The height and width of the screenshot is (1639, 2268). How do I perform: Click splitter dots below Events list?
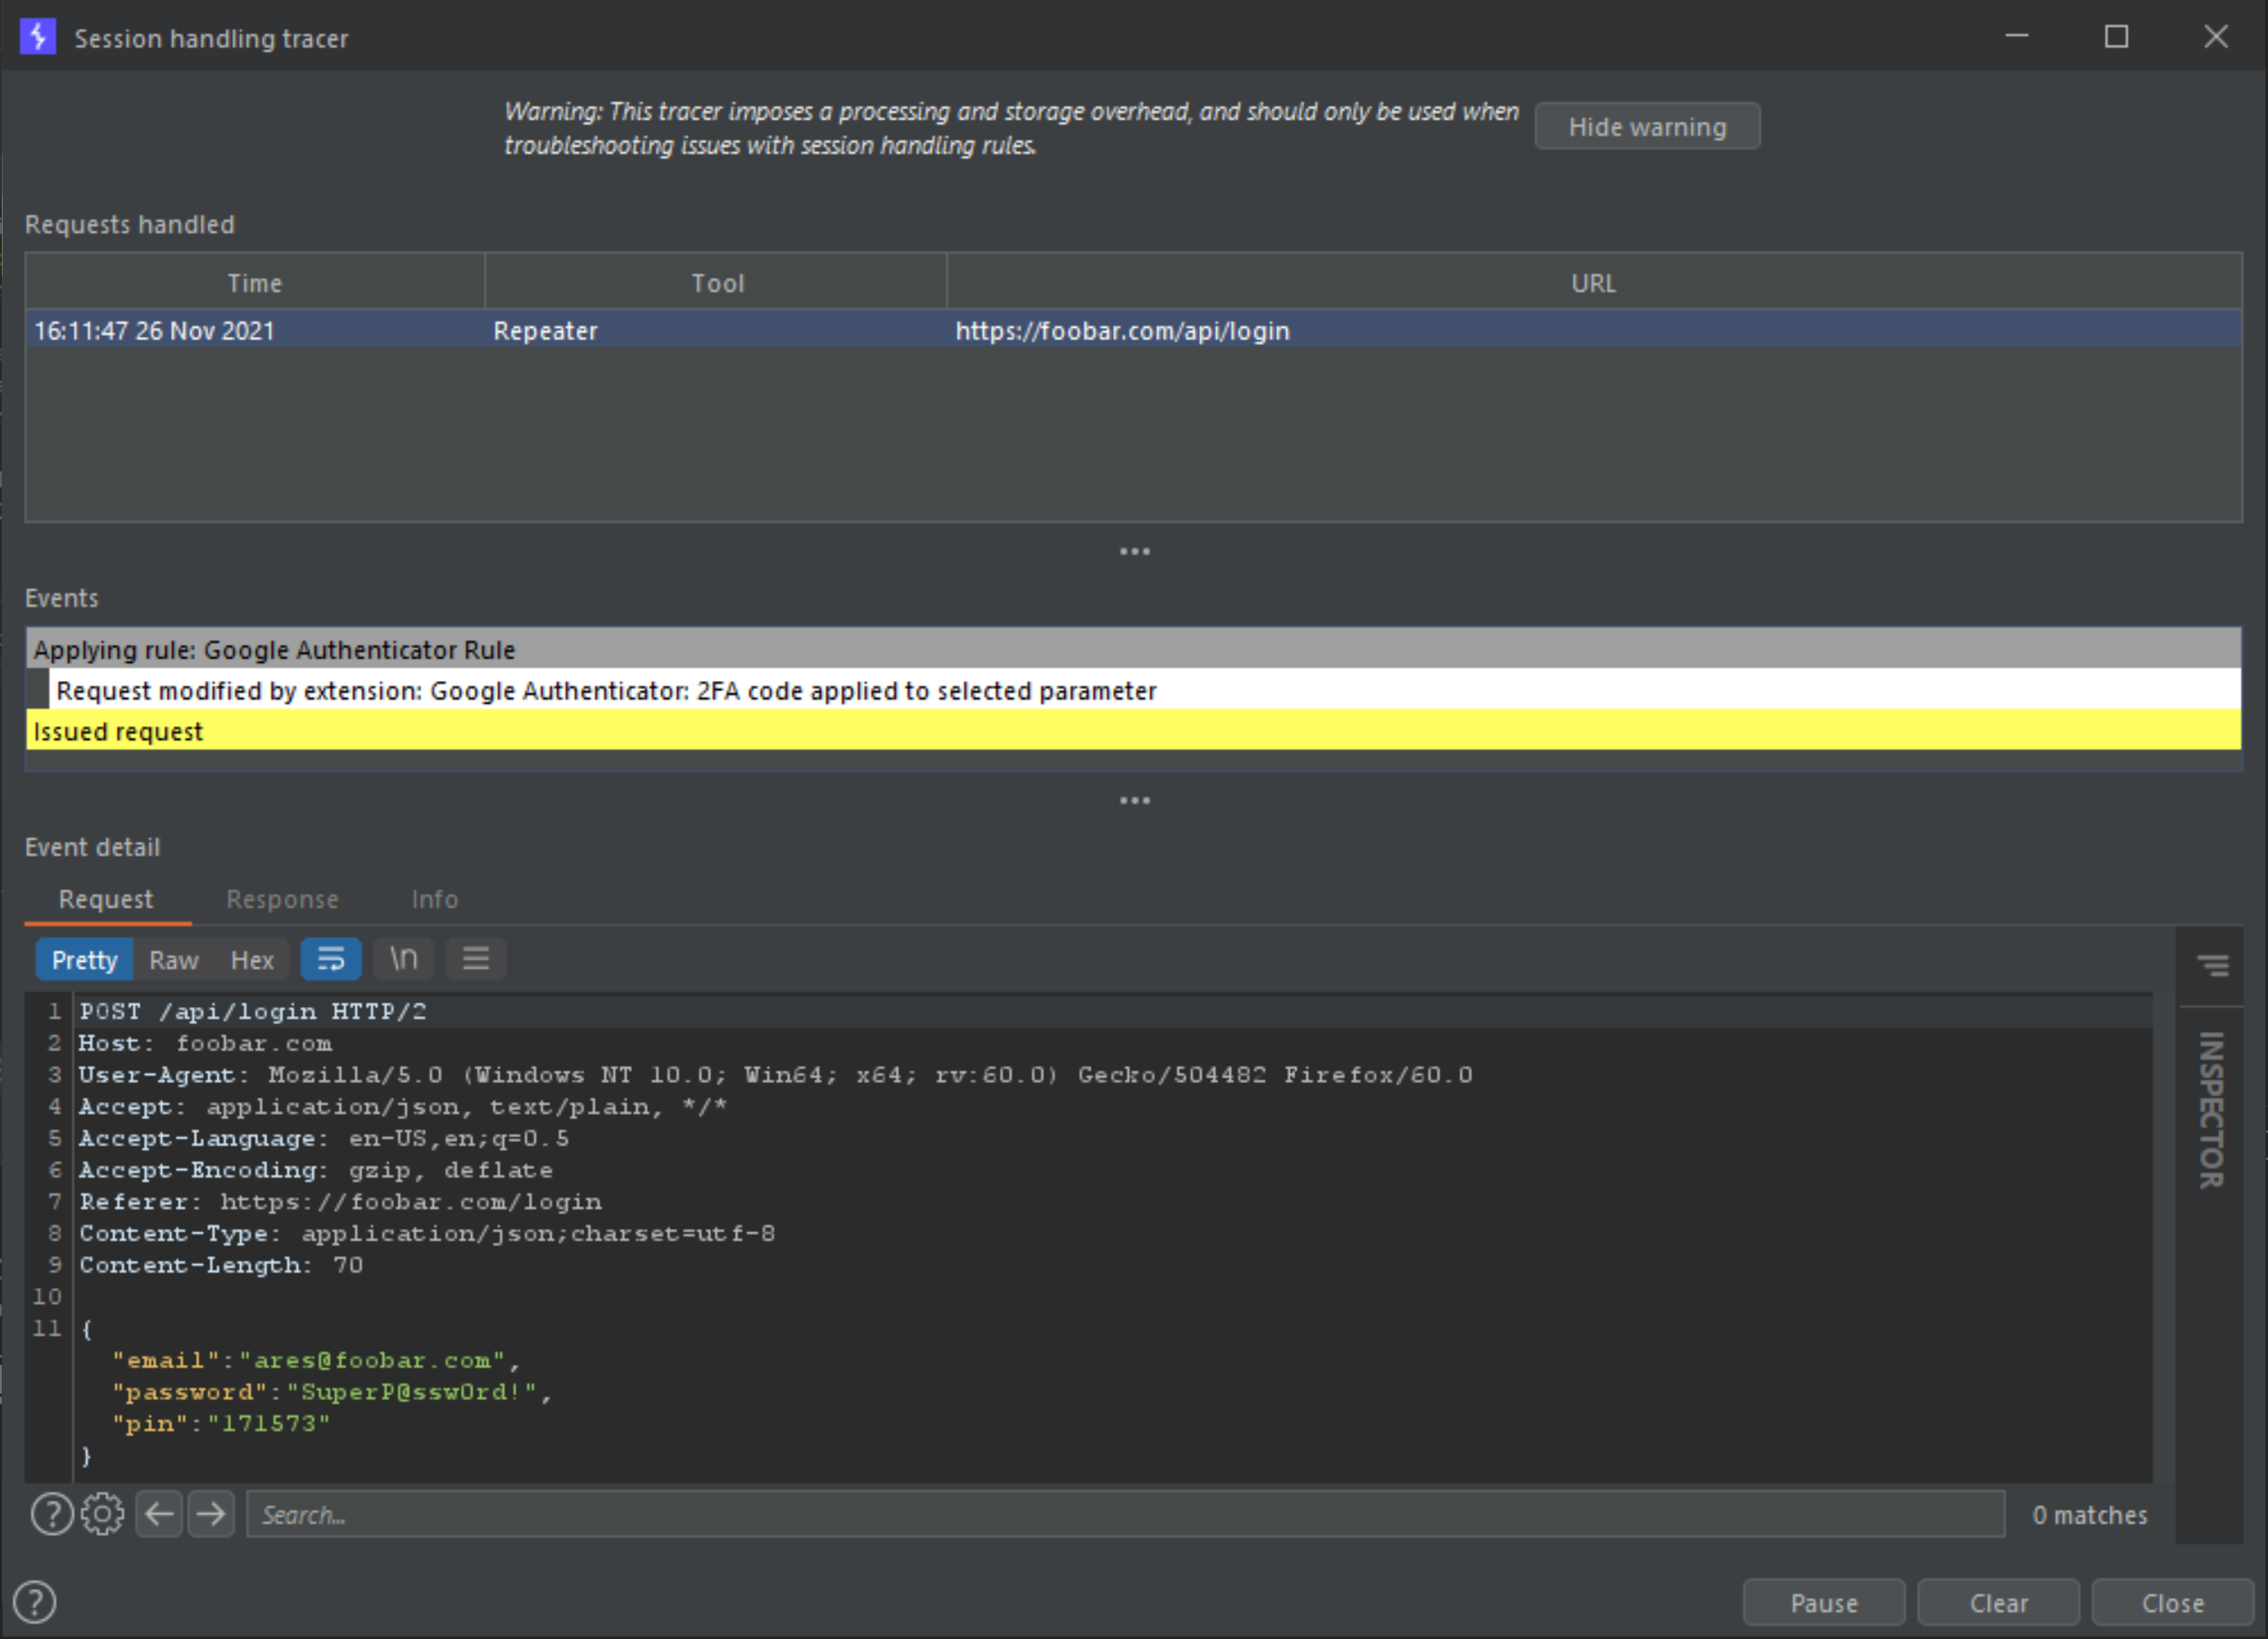point(1134,801)
